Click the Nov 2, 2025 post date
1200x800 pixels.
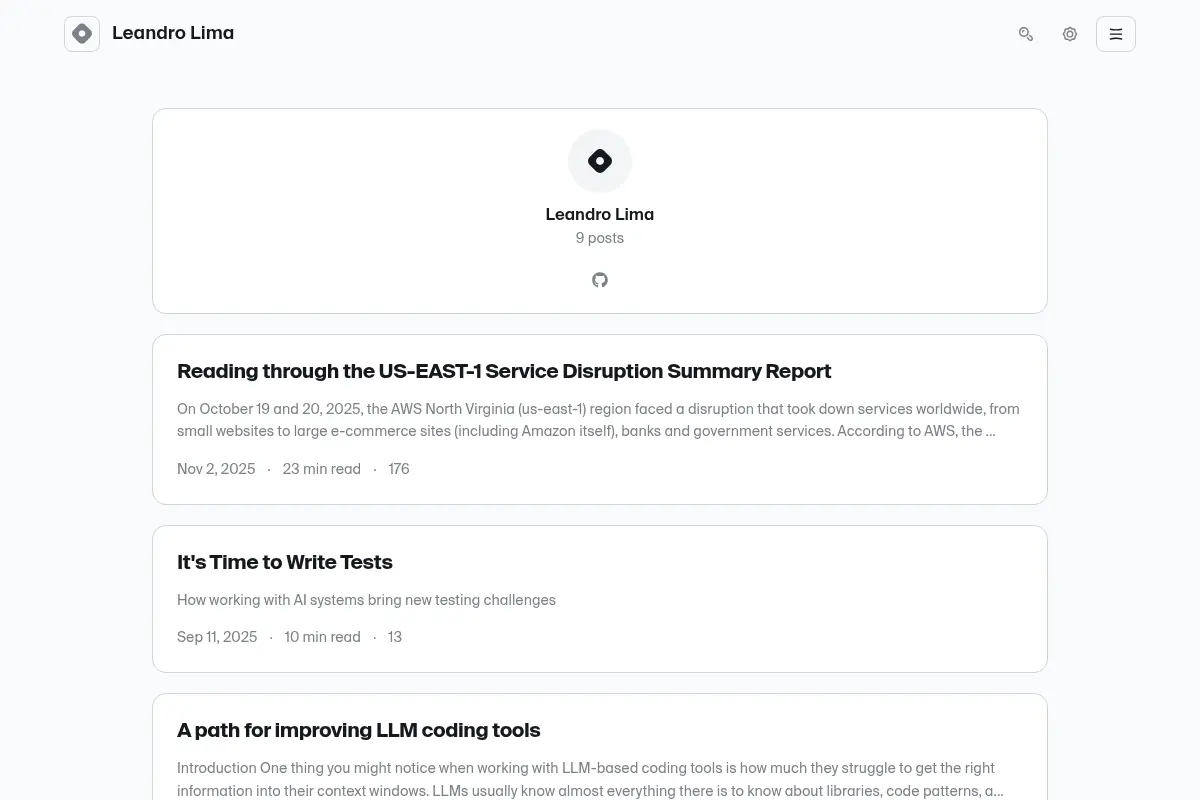coord(216,469)
